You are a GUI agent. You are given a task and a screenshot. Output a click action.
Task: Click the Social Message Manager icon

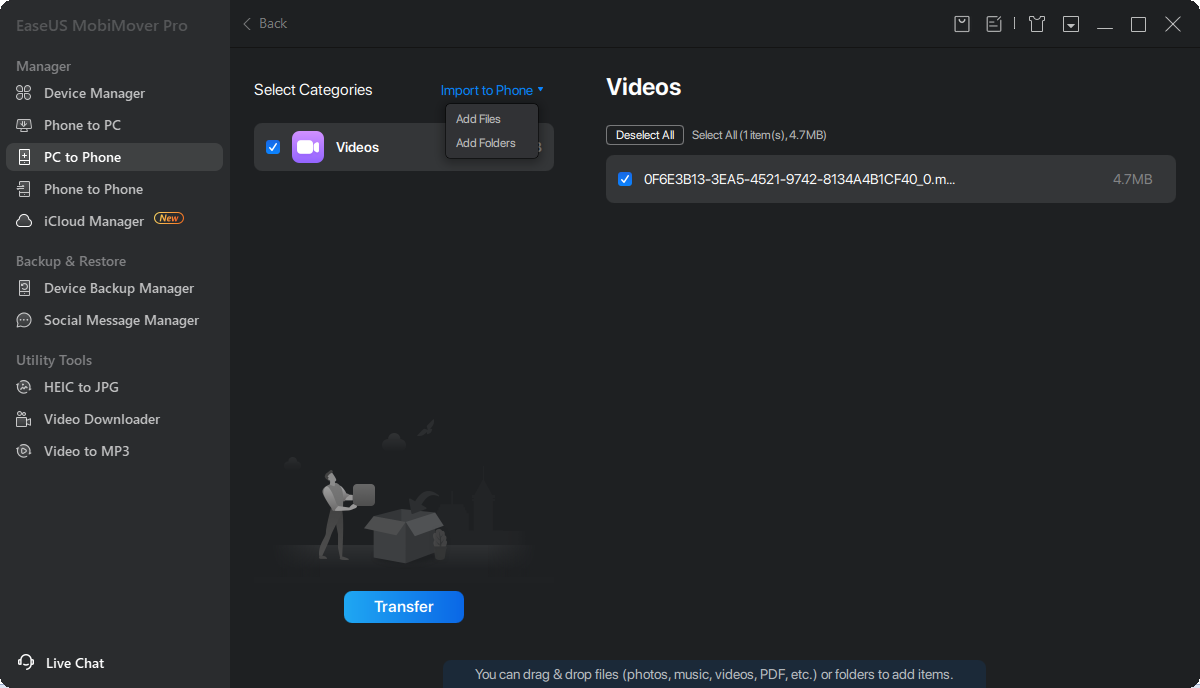24,320
